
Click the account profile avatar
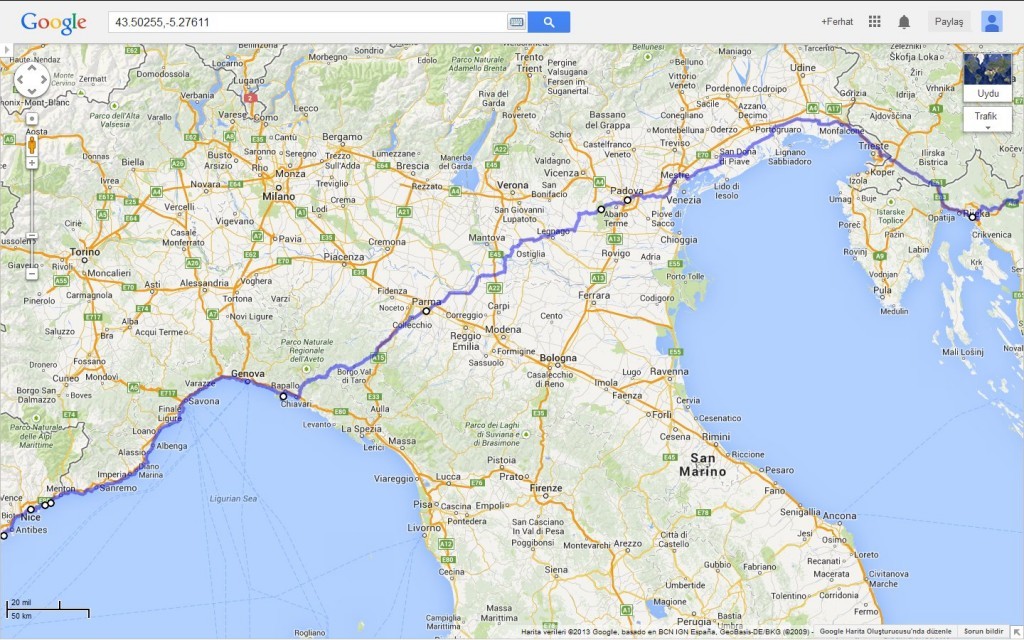(x=991, y=21)
